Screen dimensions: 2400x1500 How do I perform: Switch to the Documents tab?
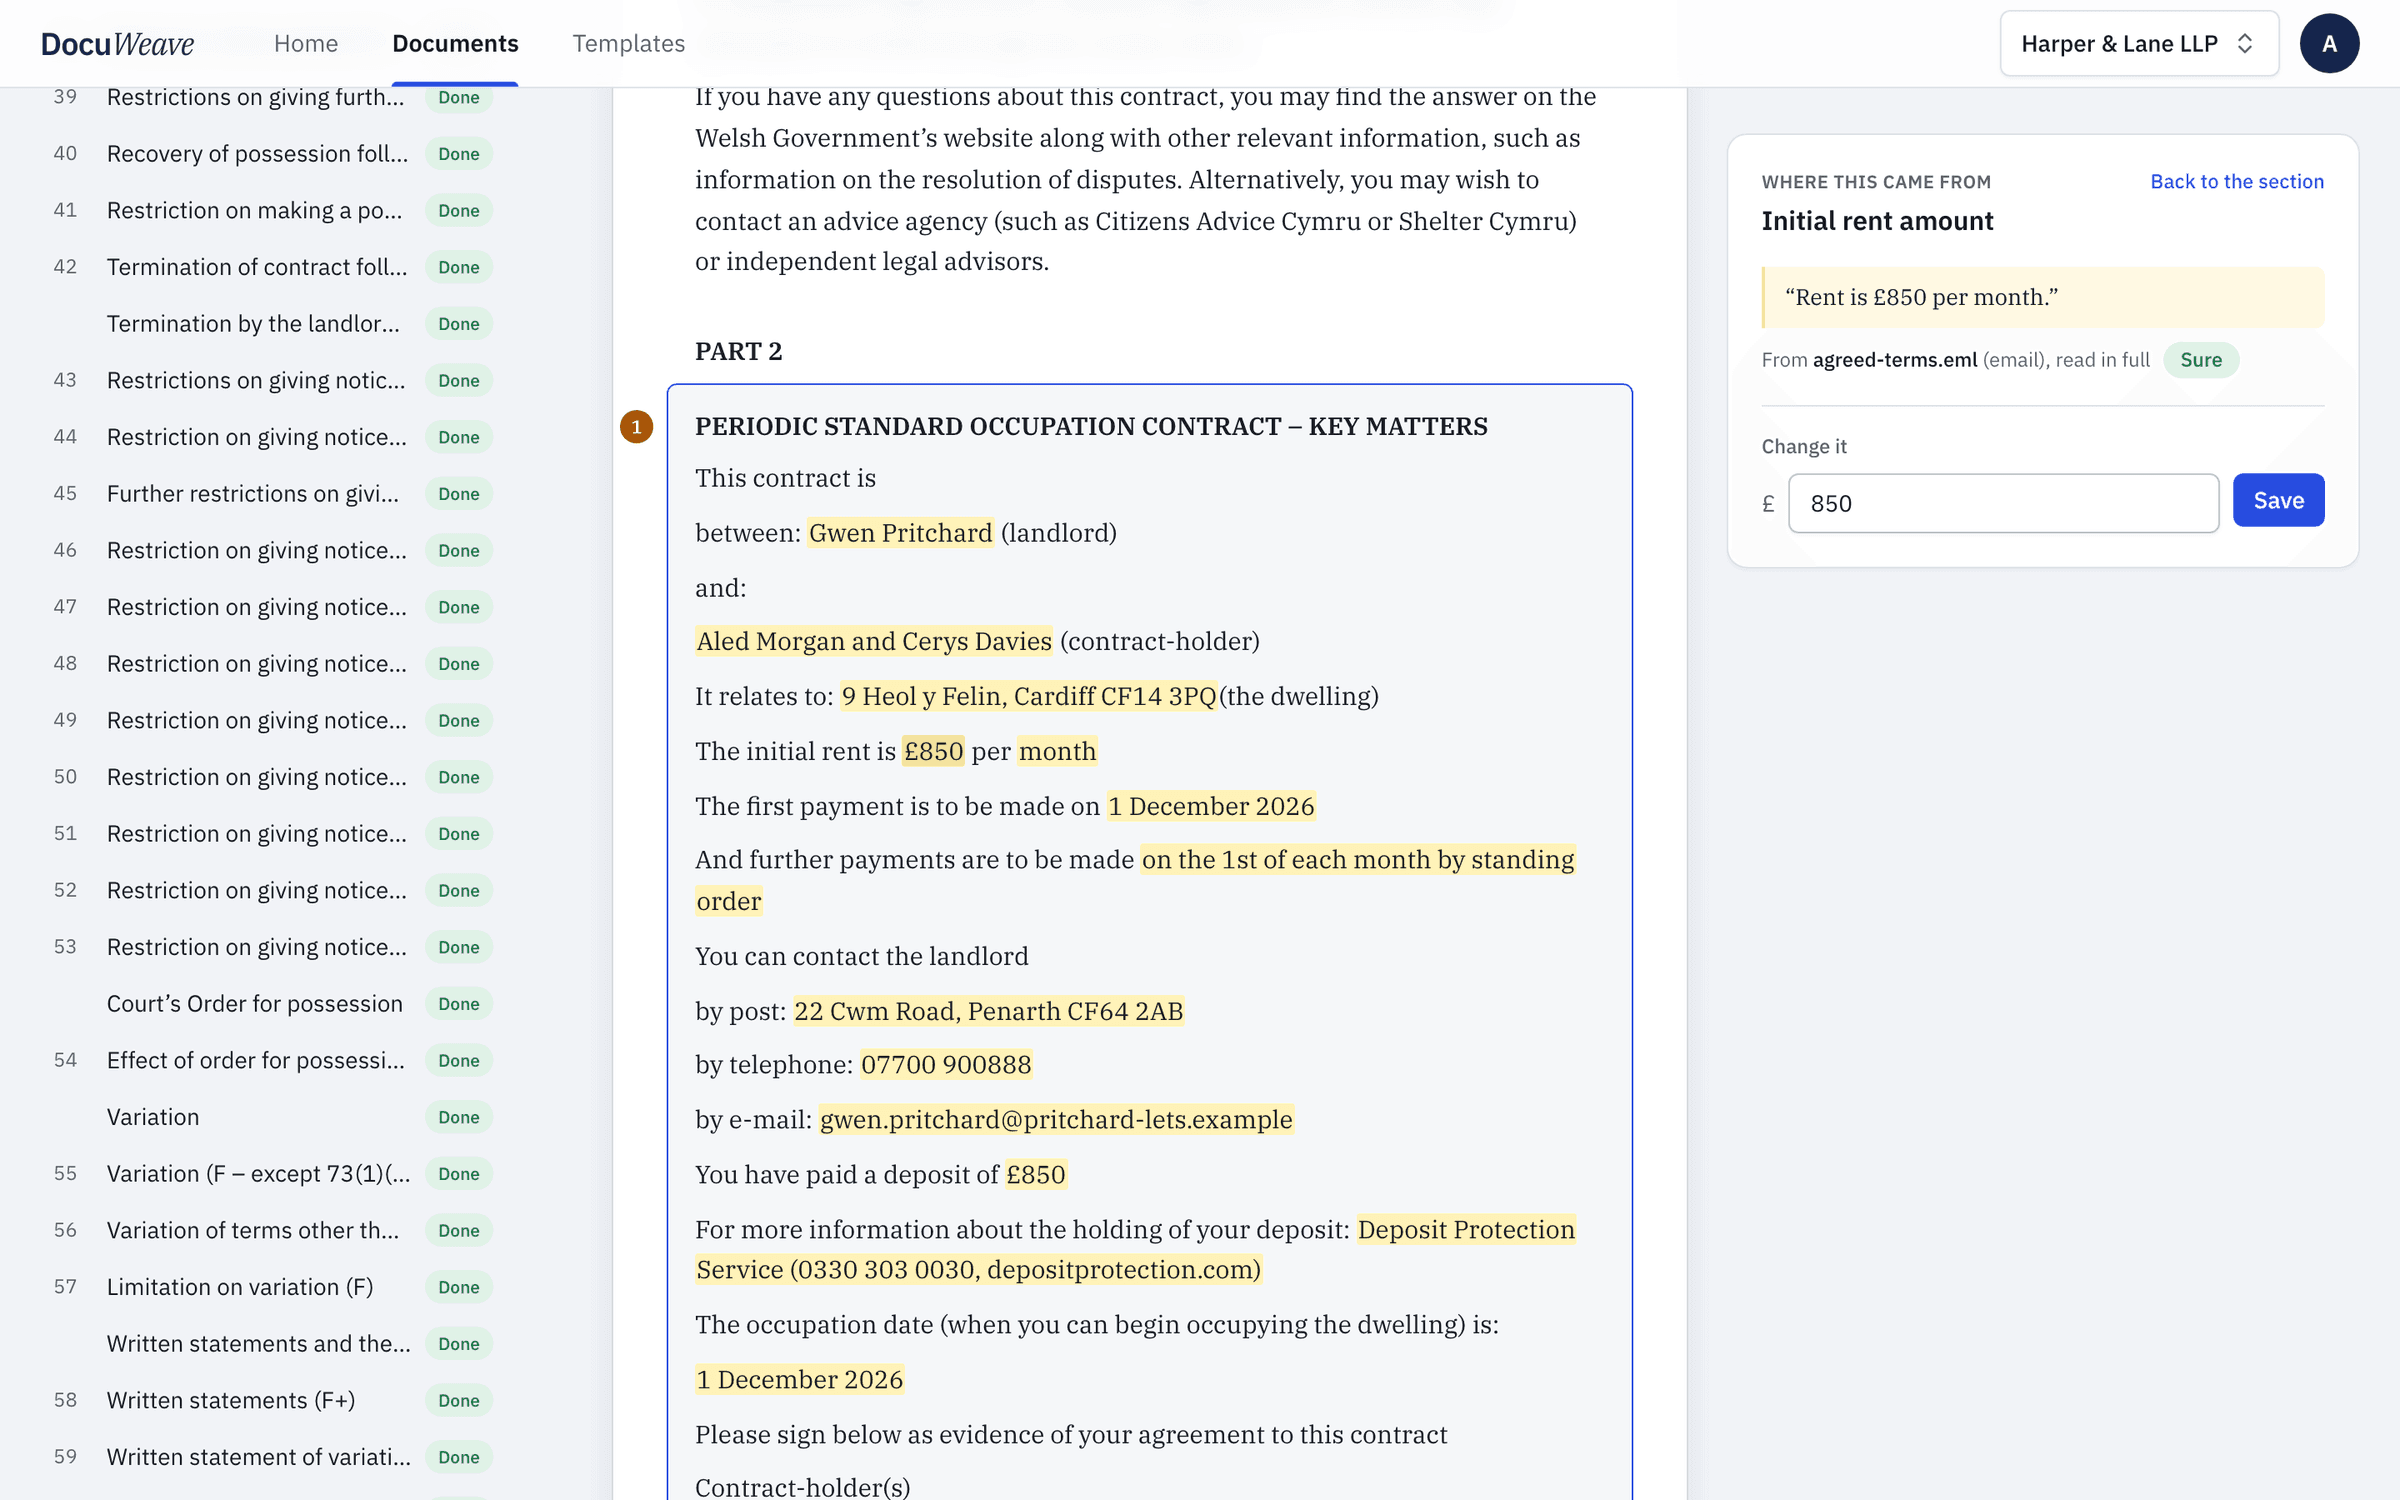coord(455,44)
